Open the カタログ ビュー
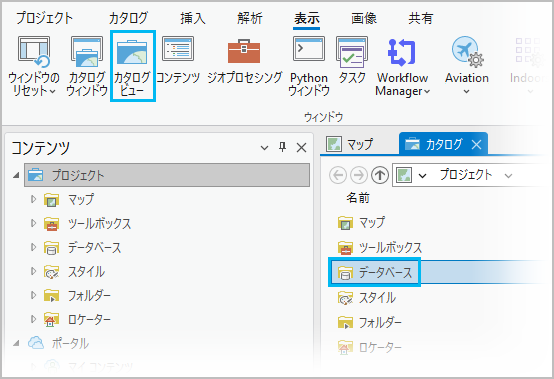The width and height of the screenshot is (554, 379). coord(132,66)
